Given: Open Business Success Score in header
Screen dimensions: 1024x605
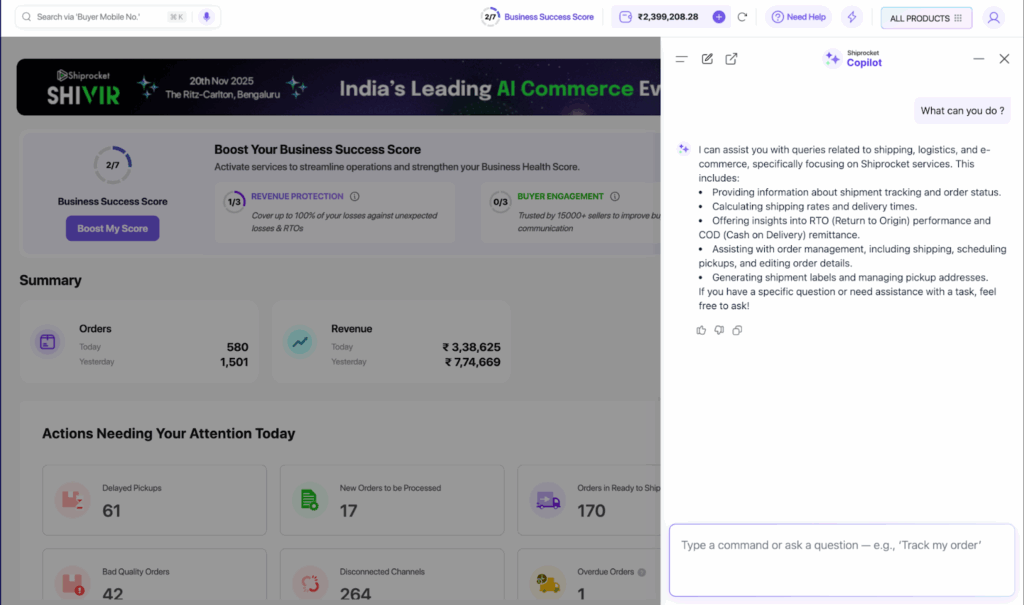Looking at the screenshot, I should tap(538, 17).
